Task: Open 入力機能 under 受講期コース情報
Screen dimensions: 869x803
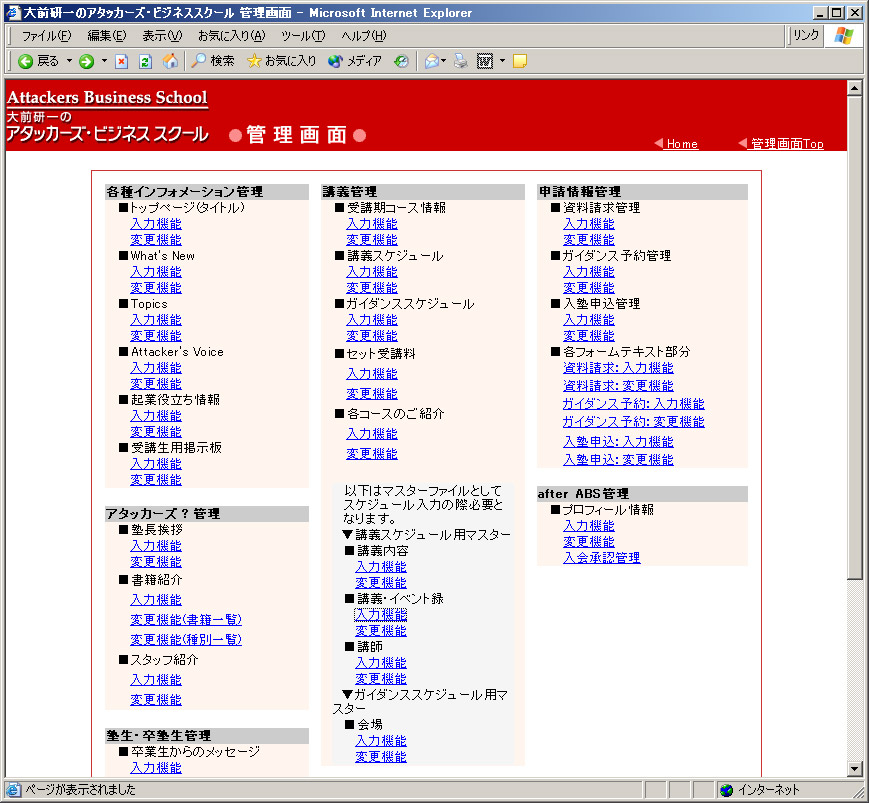Action: click(x=372, y=224)
